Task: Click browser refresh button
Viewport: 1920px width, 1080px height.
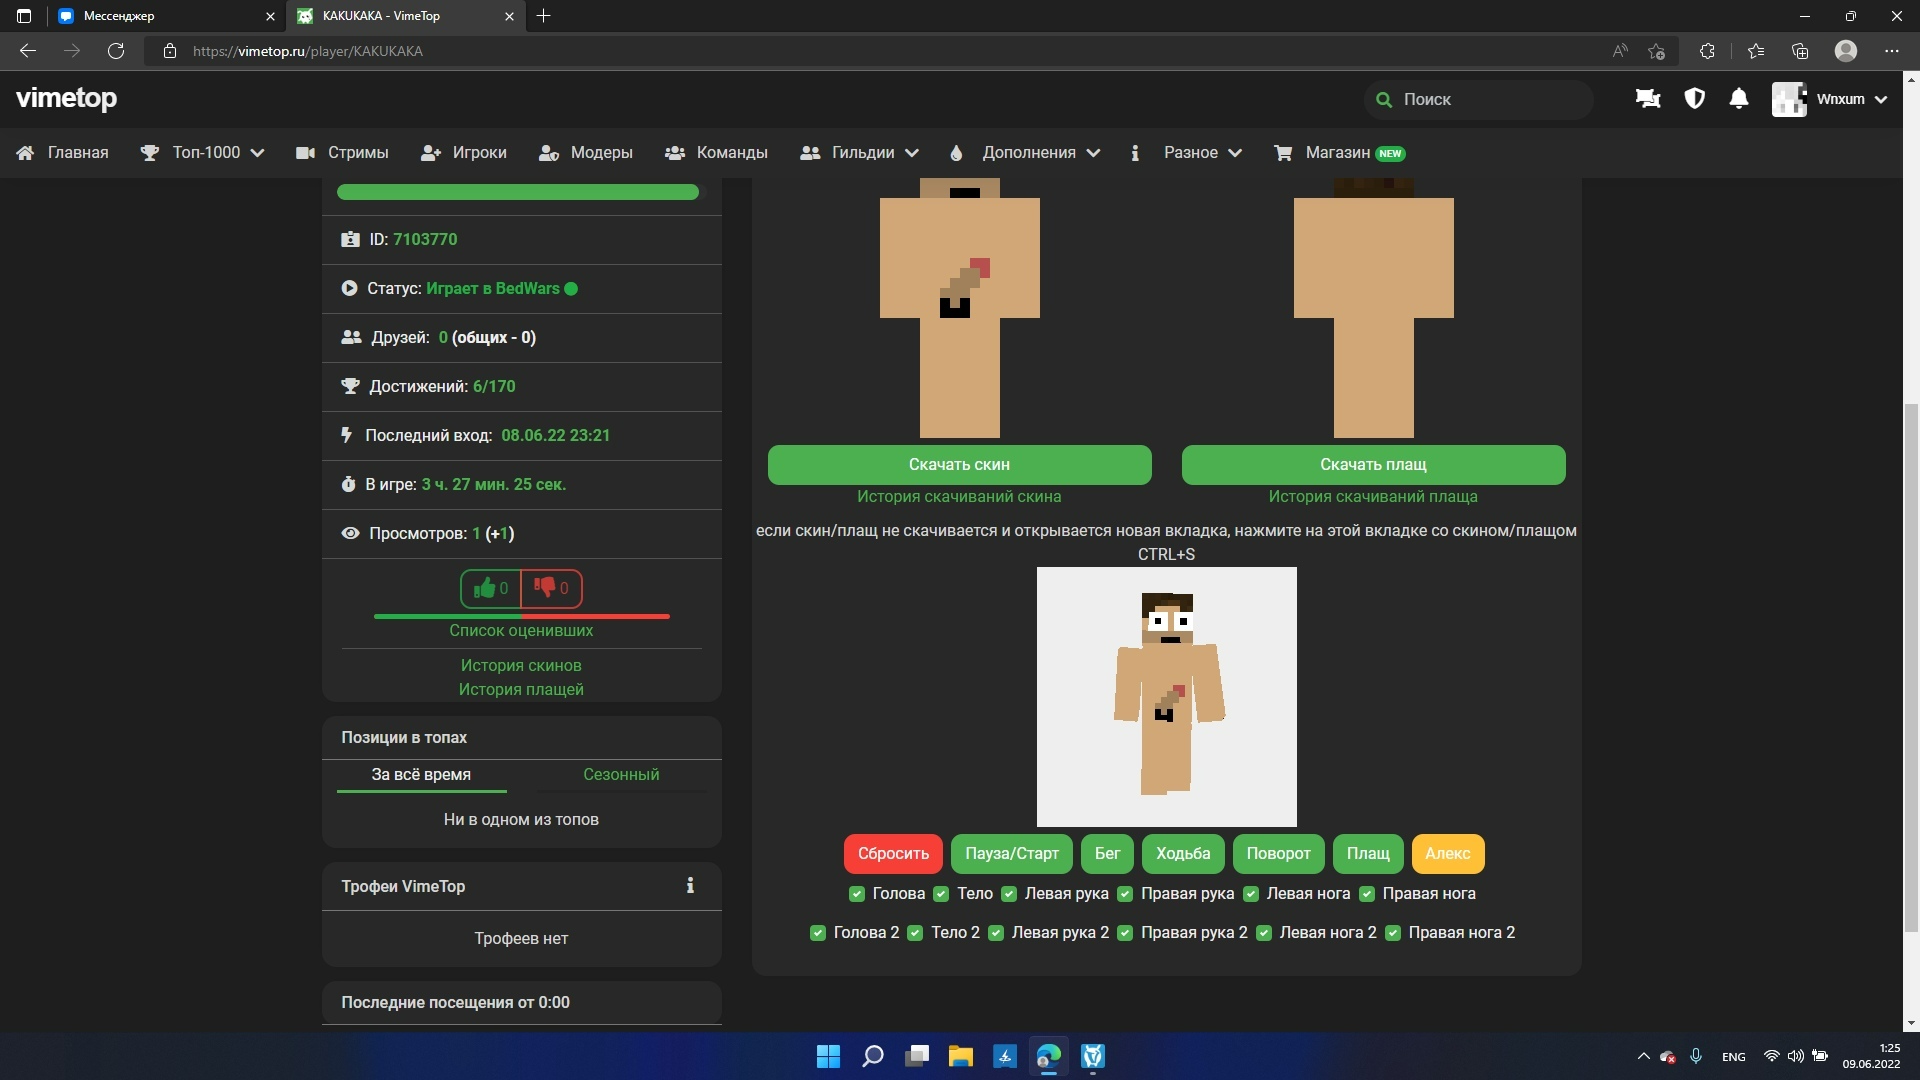Action: coord(116,51)
